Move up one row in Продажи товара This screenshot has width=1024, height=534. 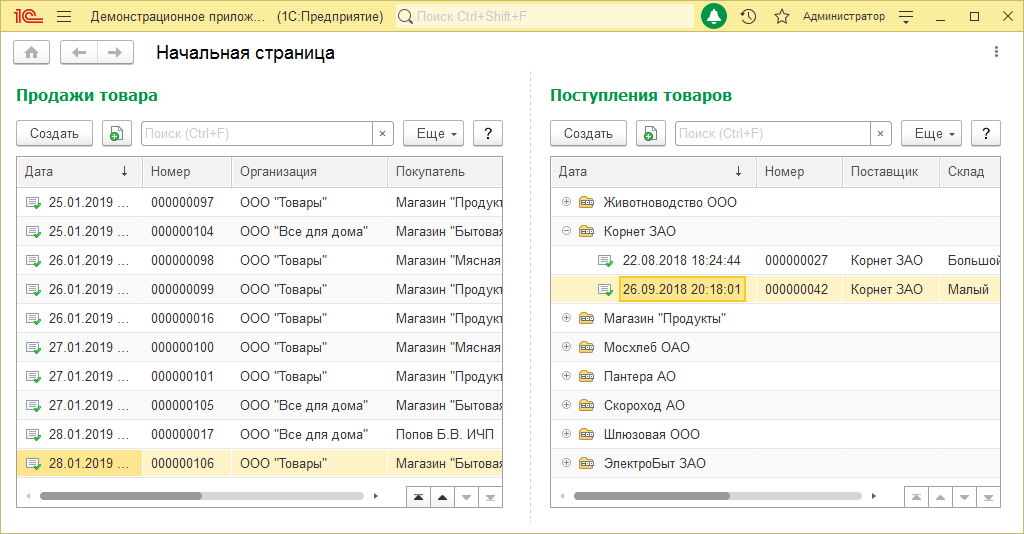pyautogui.click(x=442, y=497)
